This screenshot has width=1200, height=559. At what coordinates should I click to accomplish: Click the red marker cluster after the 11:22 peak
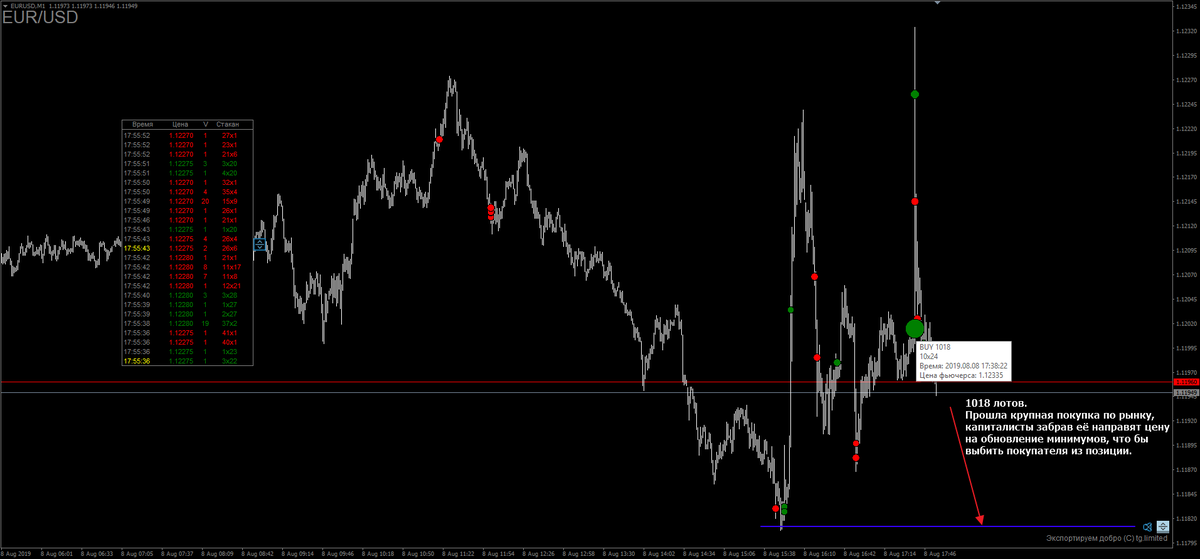pyautogui.click(x=490, y=212)
